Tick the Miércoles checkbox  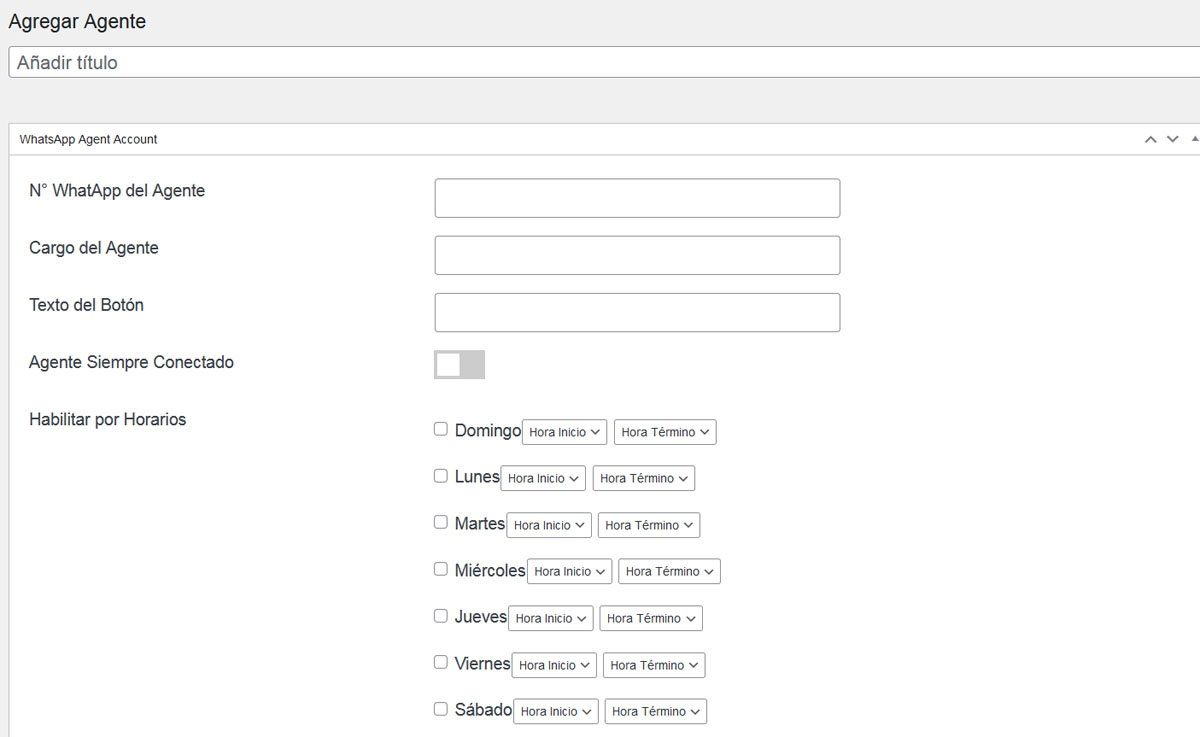[x=441, y=569]
